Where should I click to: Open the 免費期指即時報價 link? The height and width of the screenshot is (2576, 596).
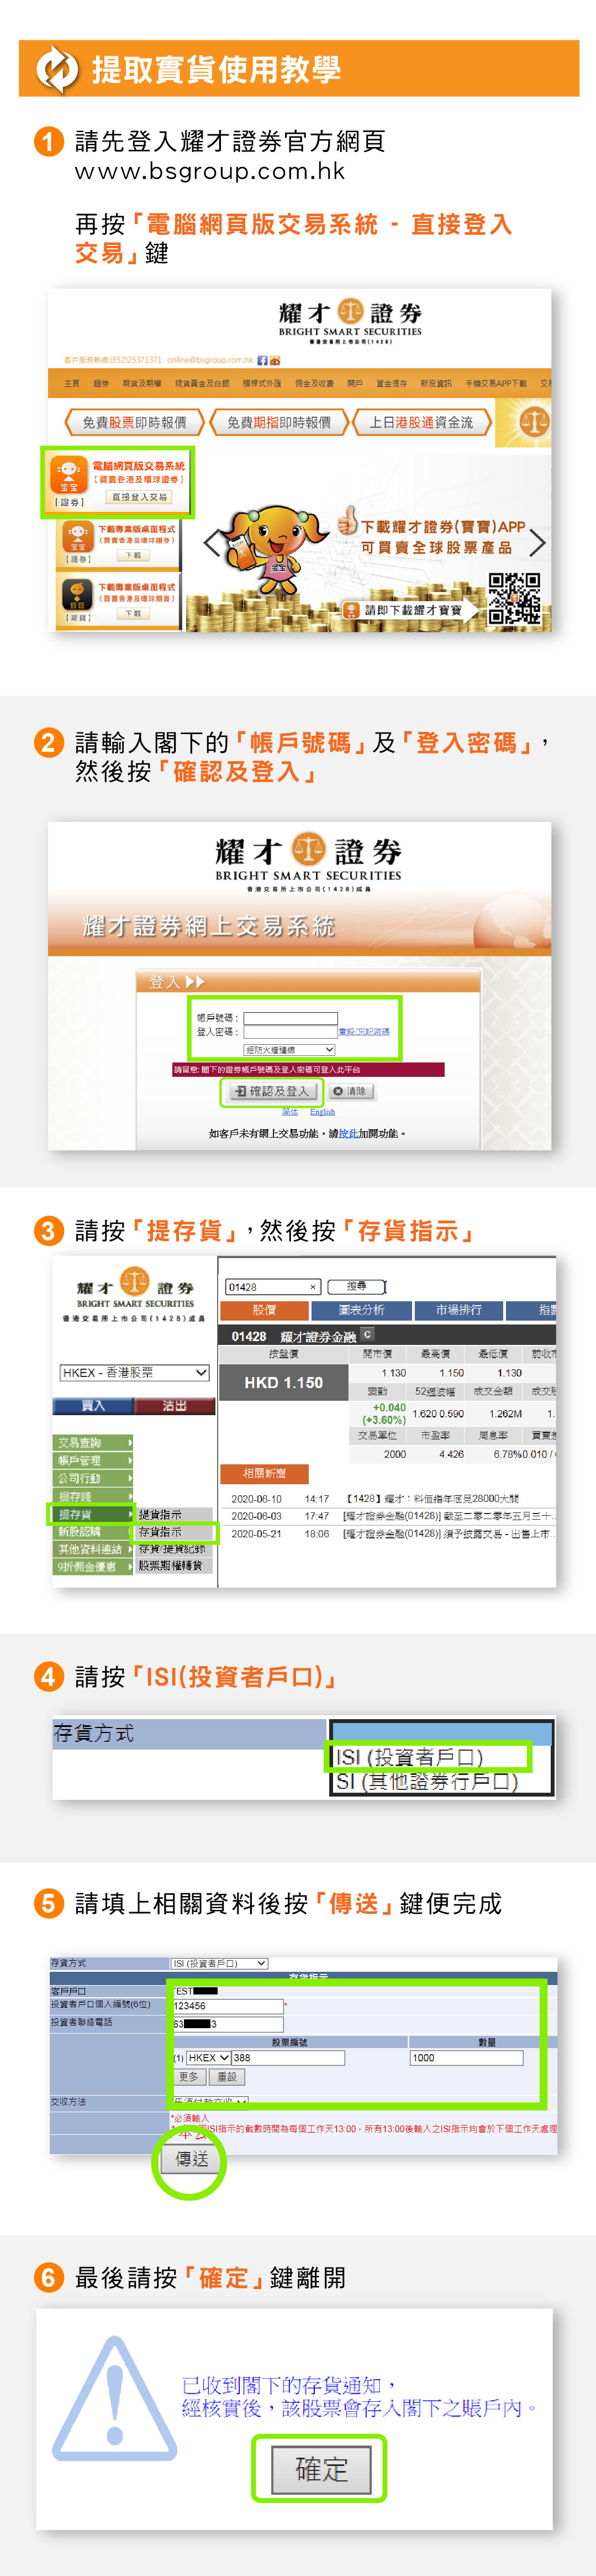(x=278, y=423)
